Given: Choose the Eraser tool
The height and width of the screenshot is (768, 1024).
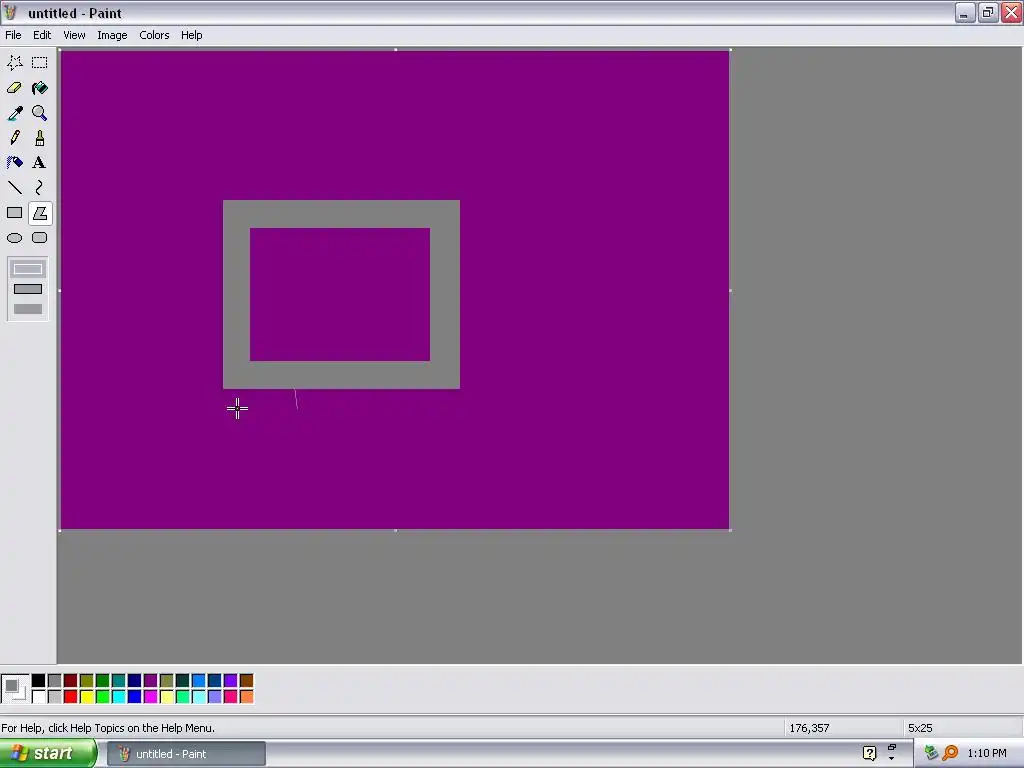Looking at the screenshot, I should coord(14,88).
